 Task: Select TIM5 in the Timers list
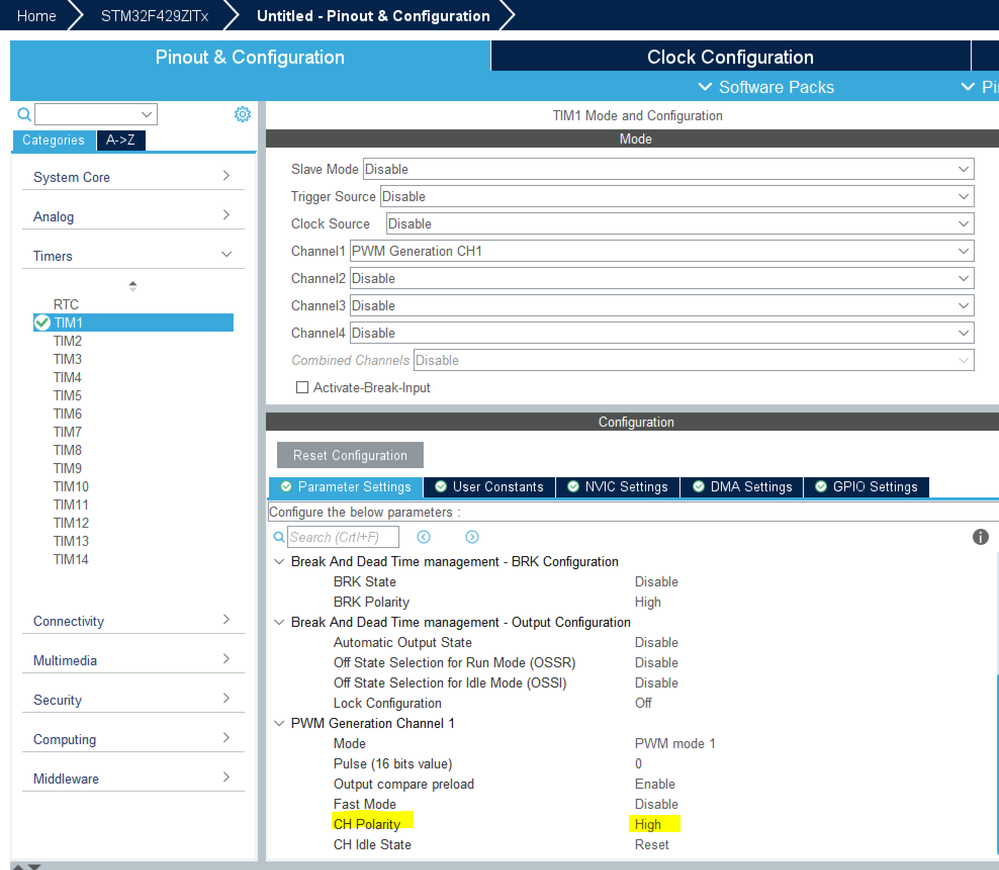[68, 396]
